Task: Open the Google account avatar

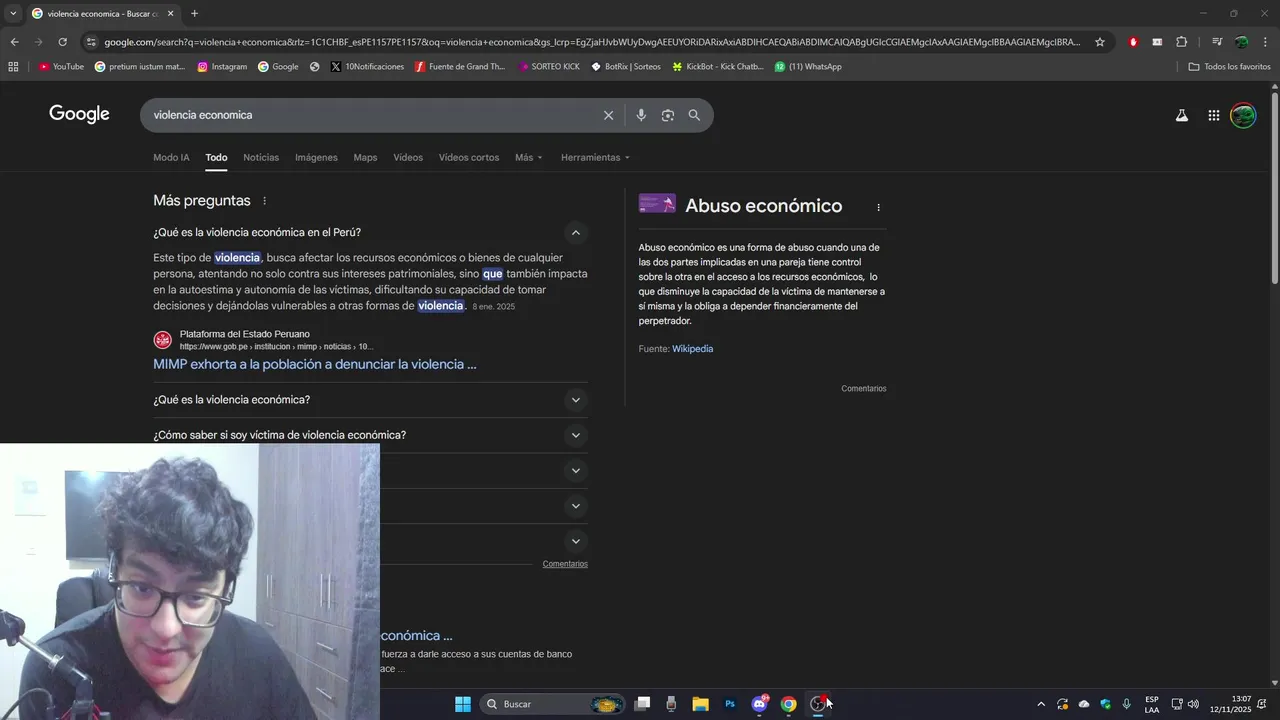Action: pyautogui.click(x=1243, y=115)
